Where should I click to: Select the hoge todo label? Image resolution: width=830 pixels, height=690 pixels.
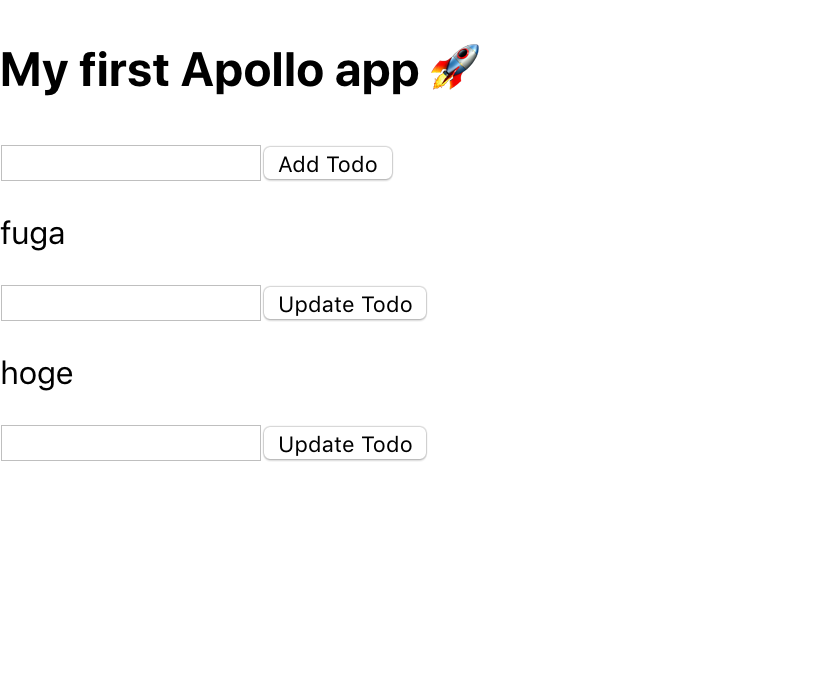point(37,373)
